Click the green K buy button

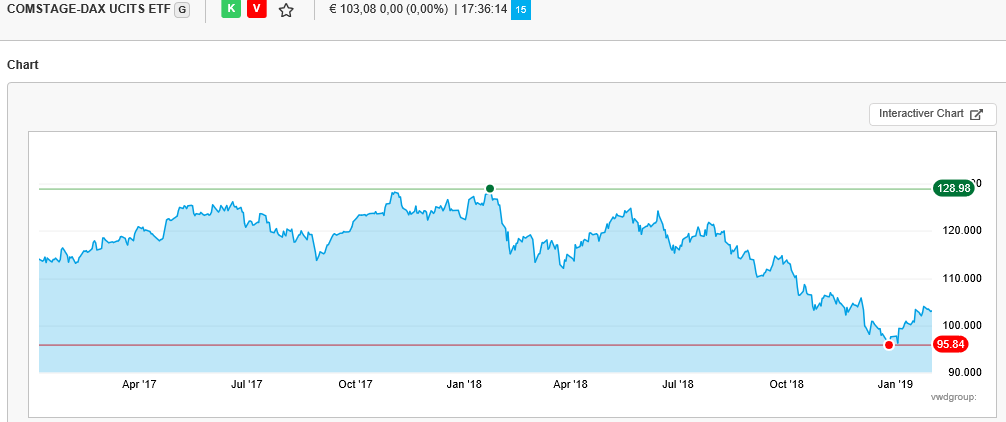(x=231, y=10)
